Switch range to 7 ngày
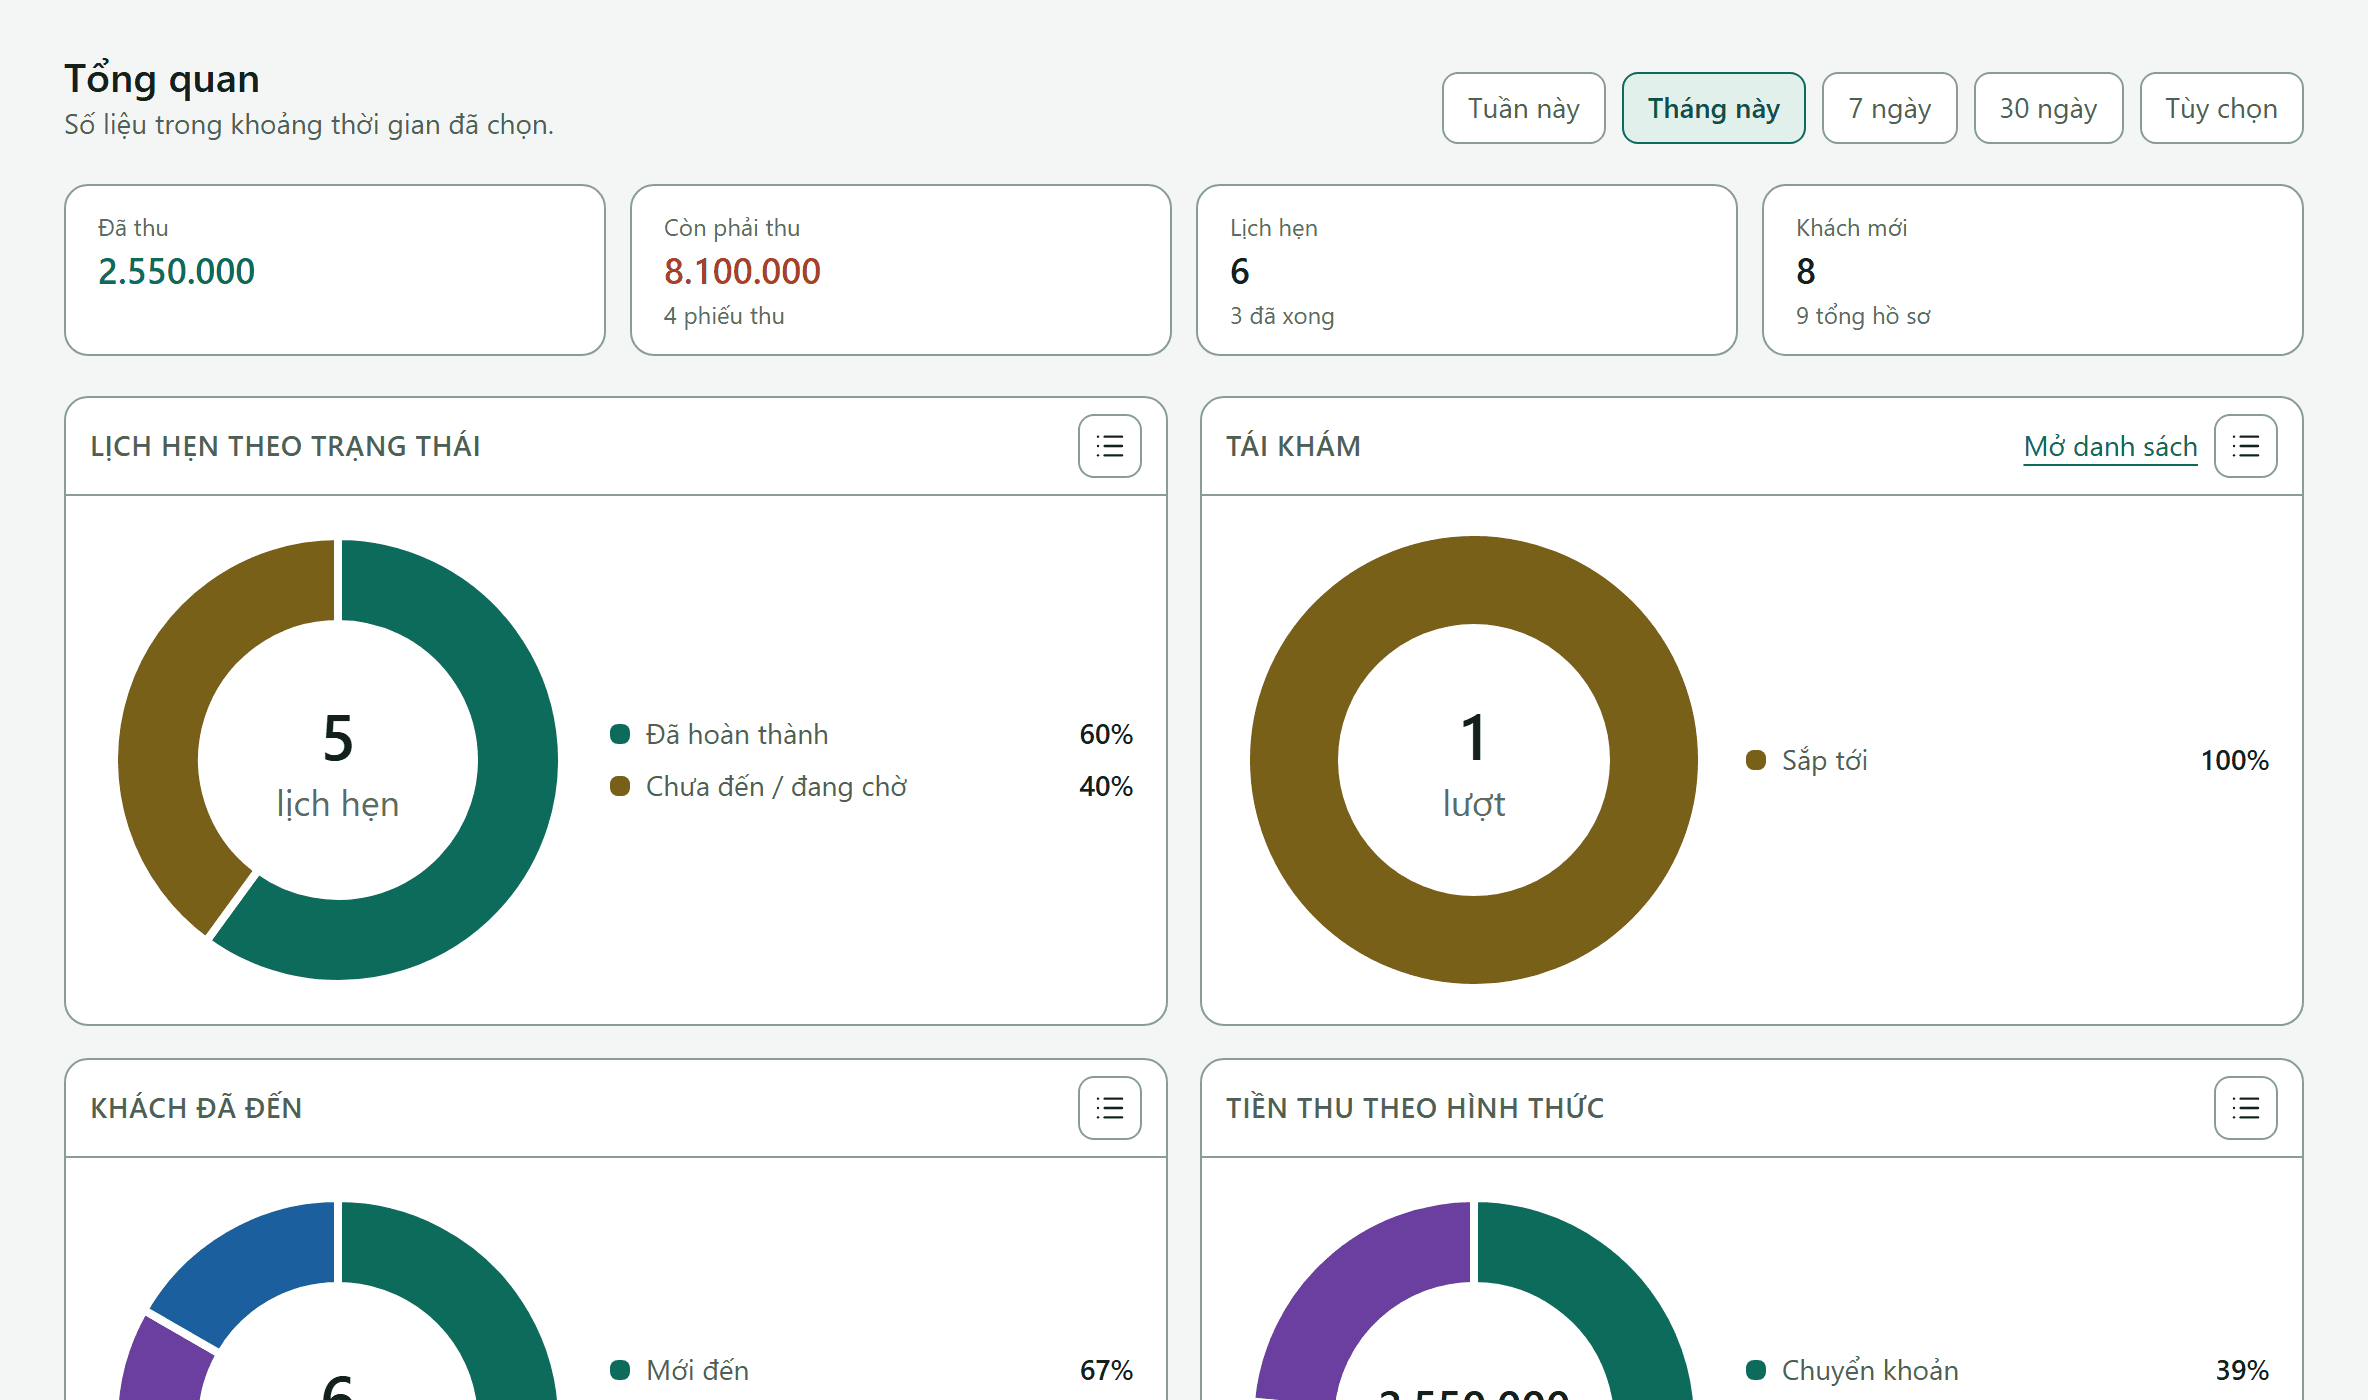This screenshot has width=2368, height=1400. click(1889, 108)
